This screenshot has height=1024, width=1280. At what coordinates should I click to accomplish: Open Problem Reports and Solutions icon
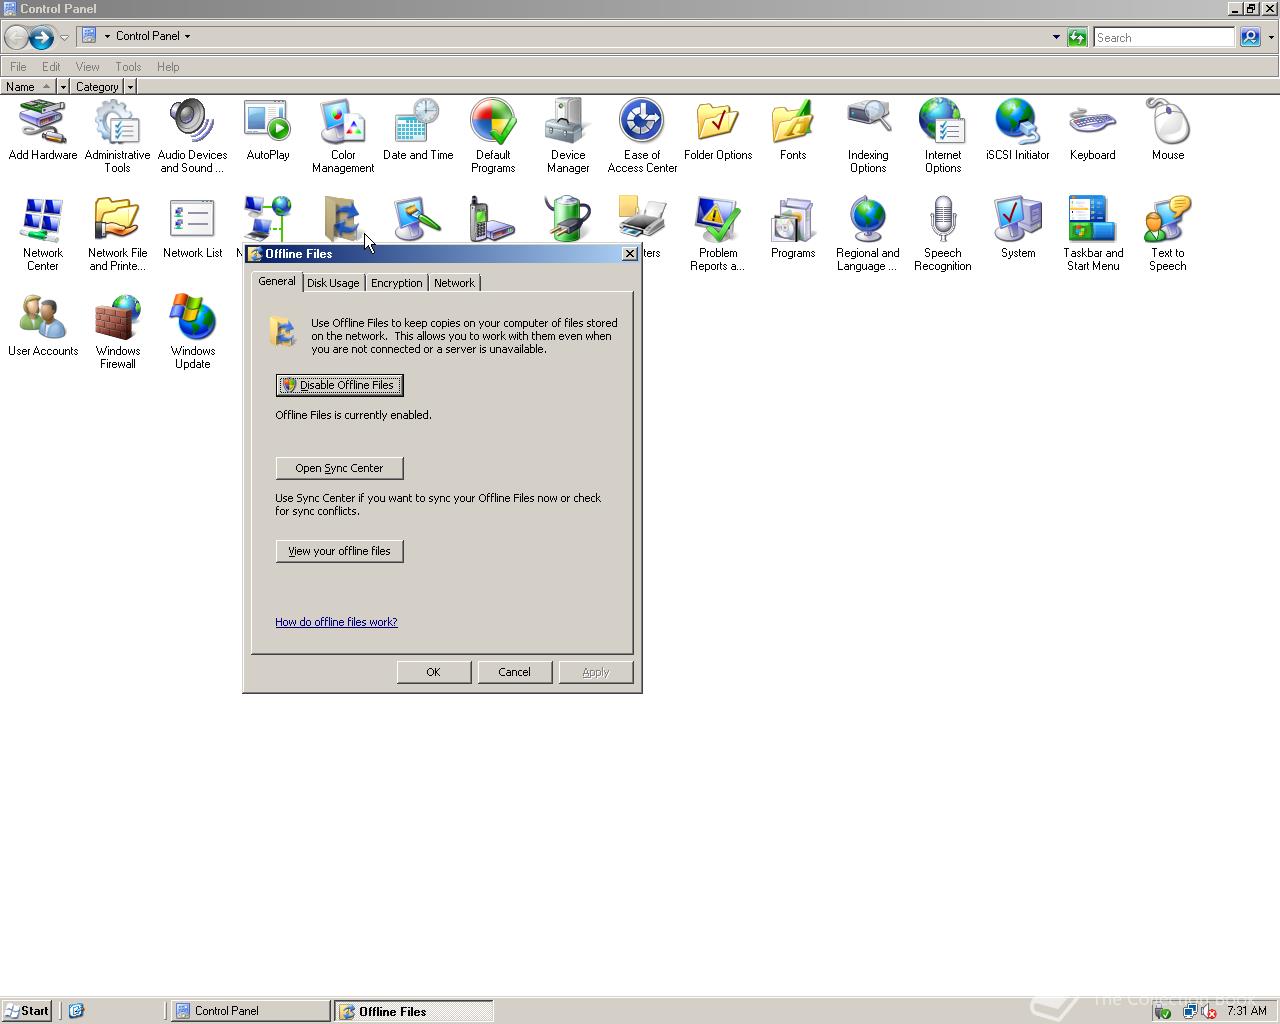click(718, 235)
